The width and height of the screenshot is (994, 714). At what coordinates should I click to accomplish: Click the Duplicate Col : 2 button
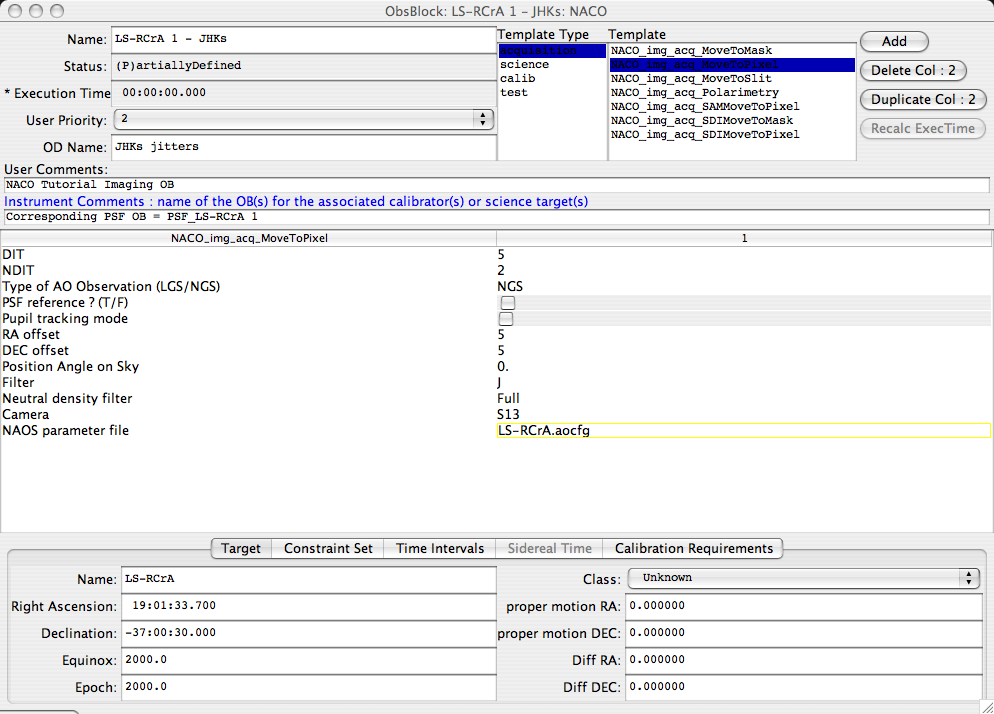[923, 100]
